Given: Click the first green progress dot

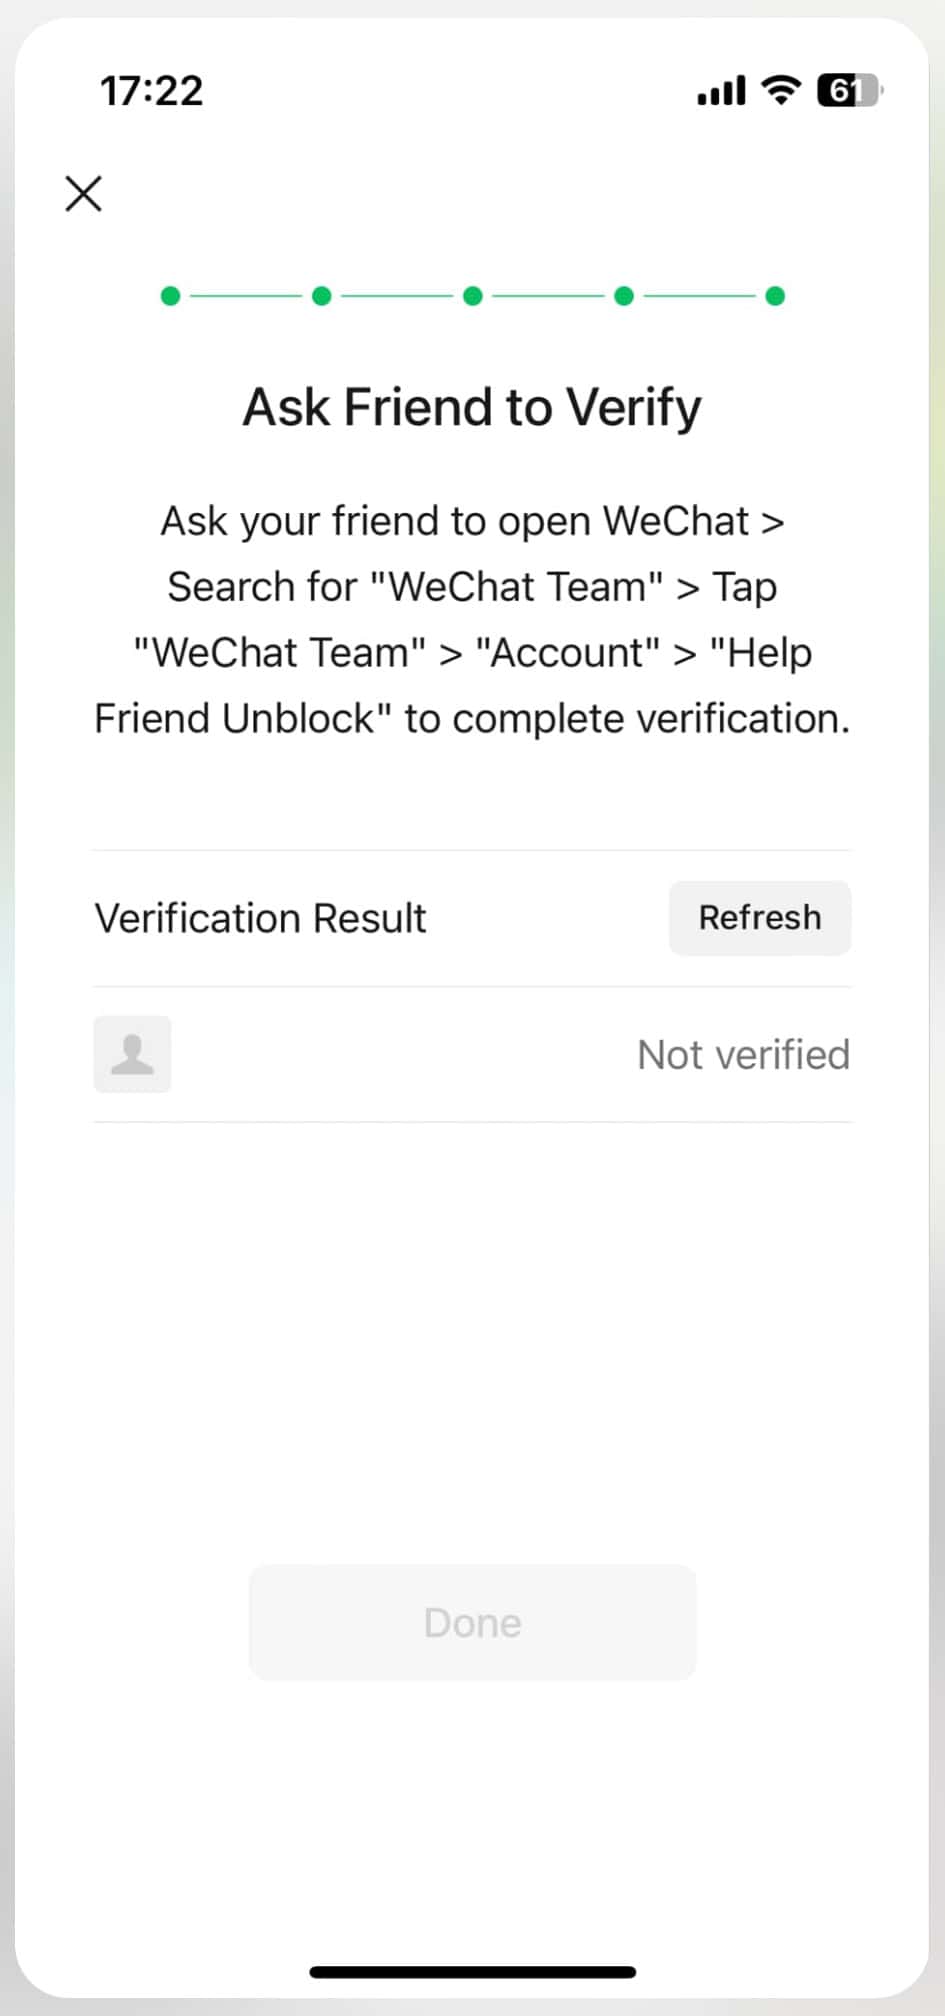Looking at the screenshot, I should 171,296.
